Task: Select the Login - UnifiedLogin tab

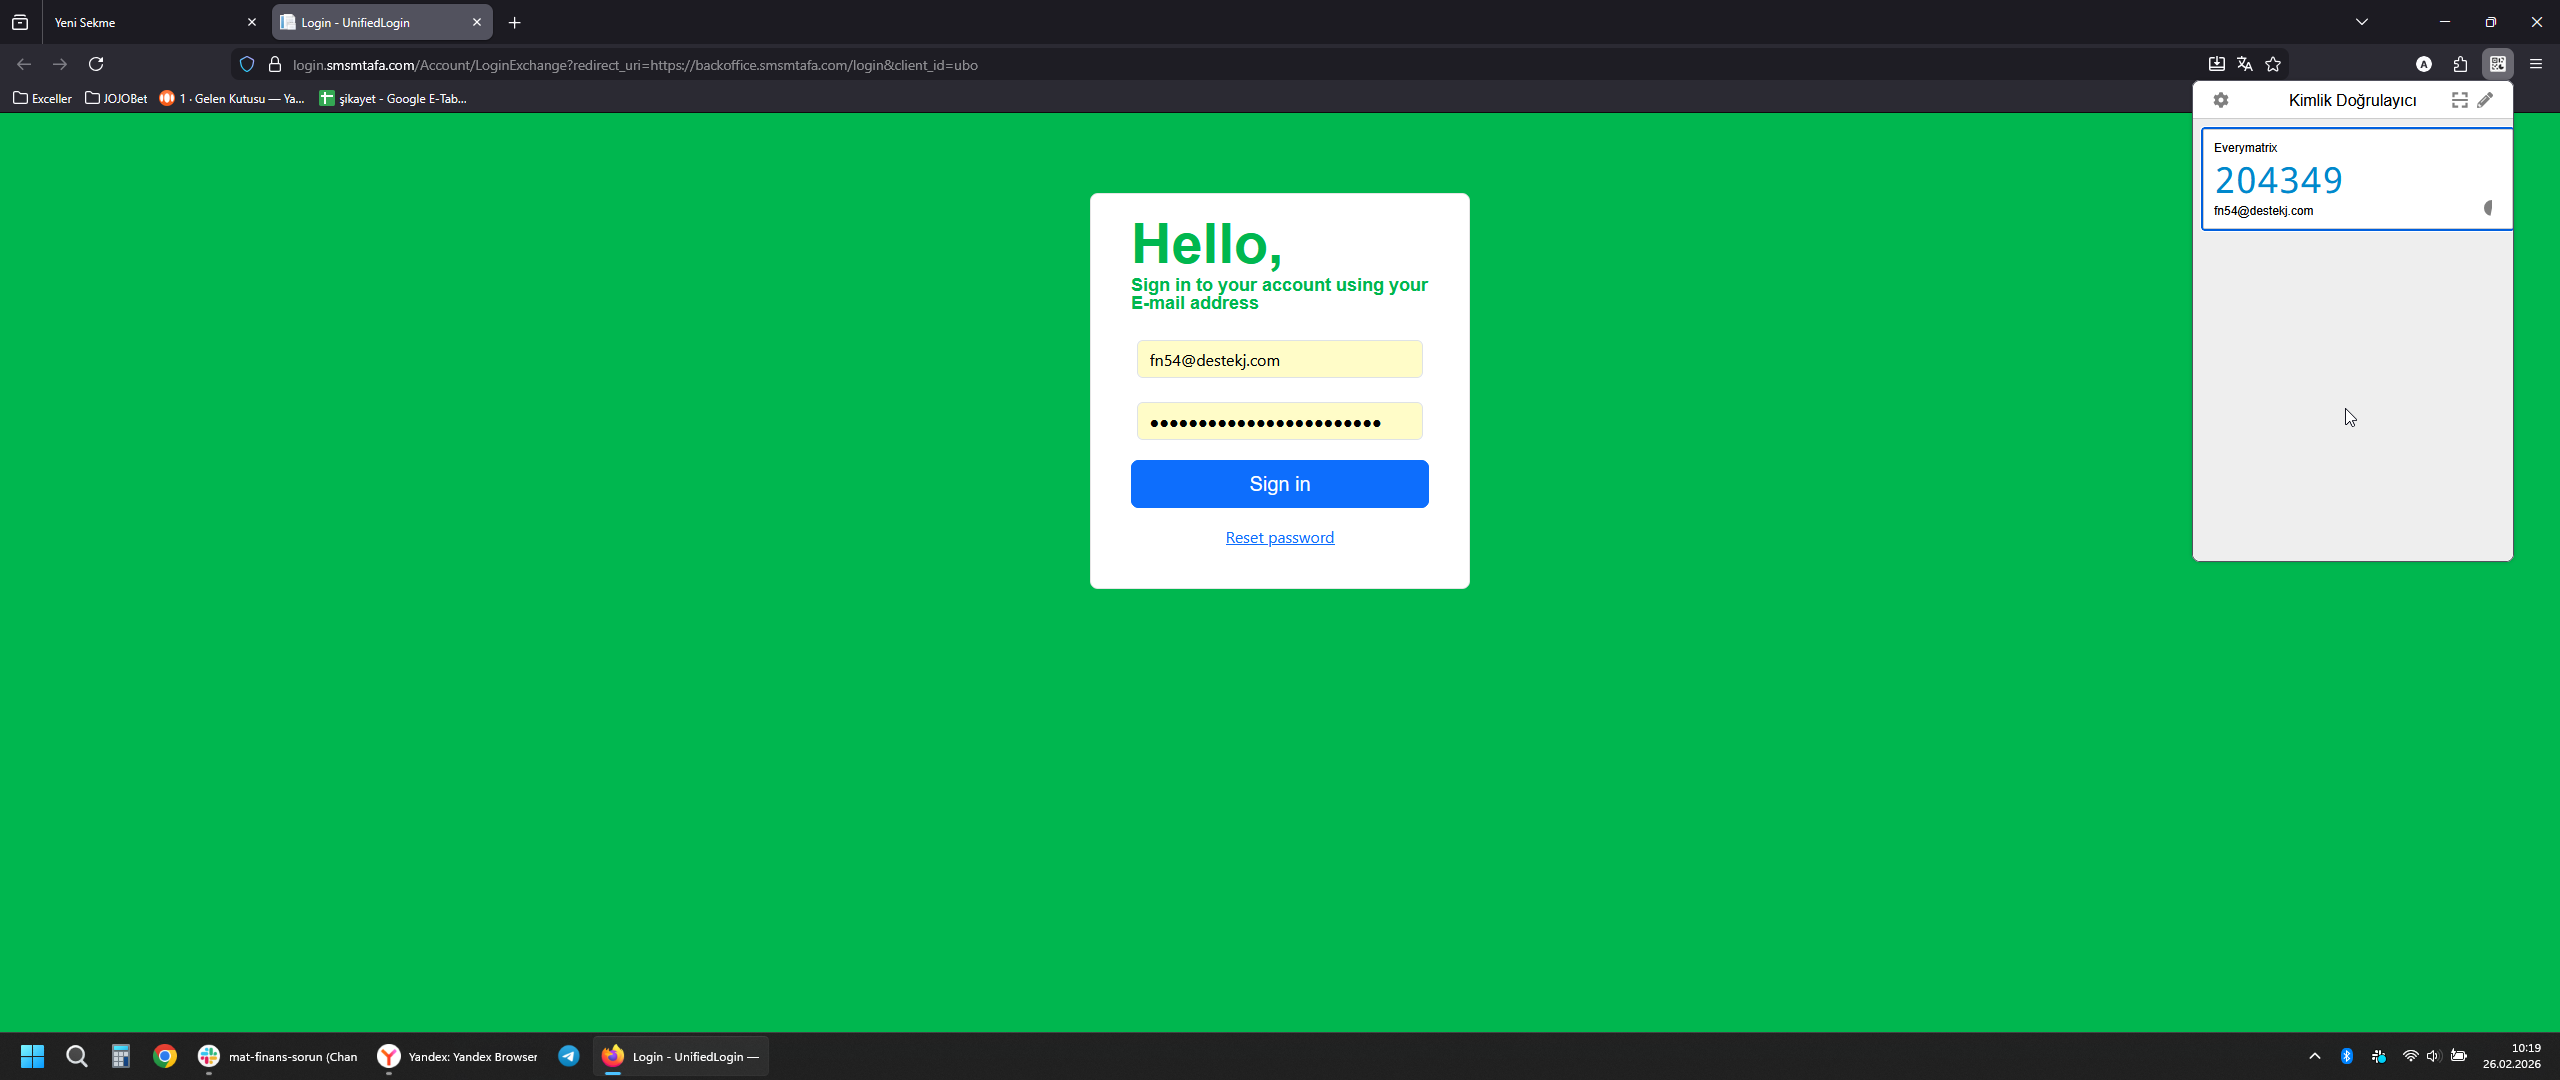Action: point(370,22)
